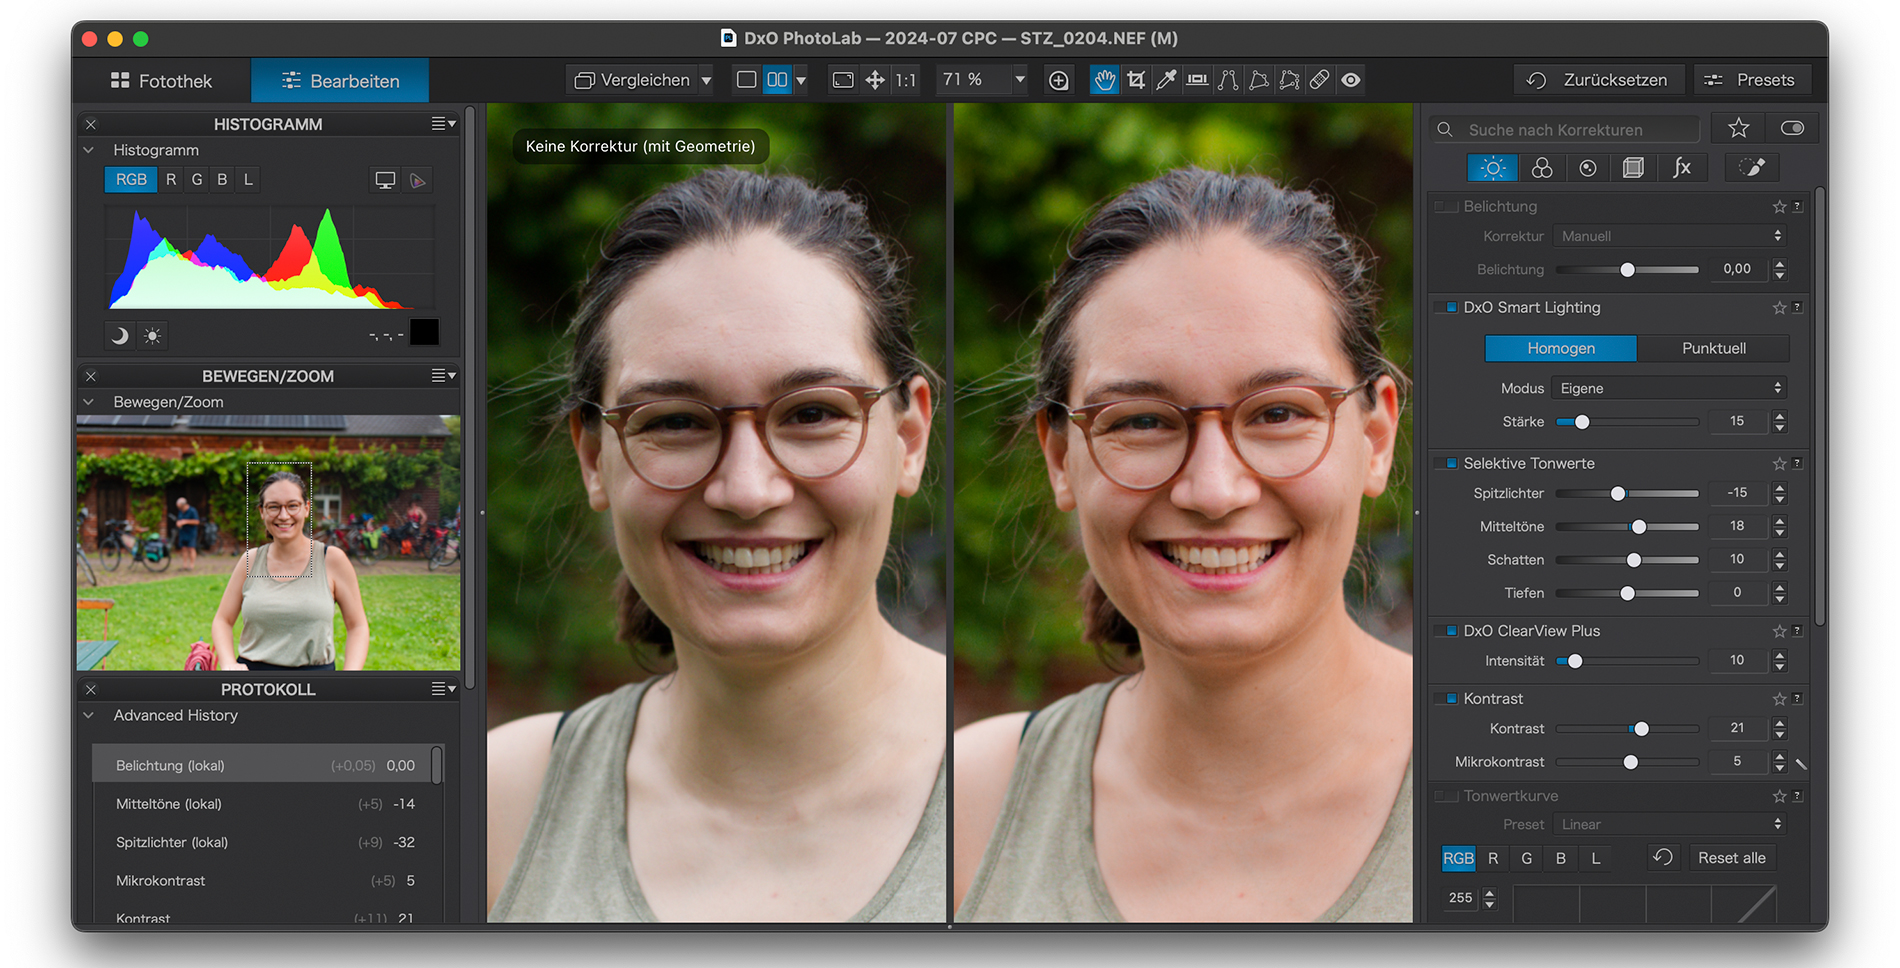
Task: Select the Crop tool in the toolbar
Action: (1136, 80)
